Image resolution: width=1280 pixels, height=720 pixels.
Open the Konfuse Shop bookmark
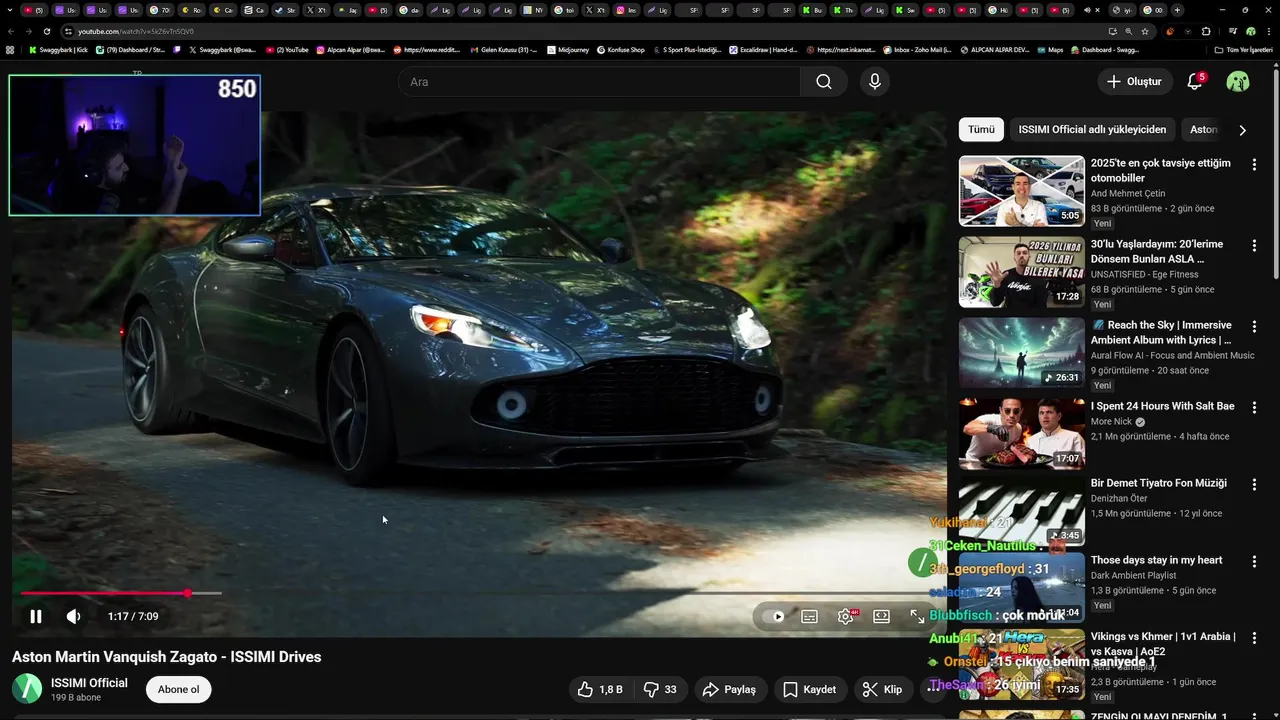[x=620, y=49]
